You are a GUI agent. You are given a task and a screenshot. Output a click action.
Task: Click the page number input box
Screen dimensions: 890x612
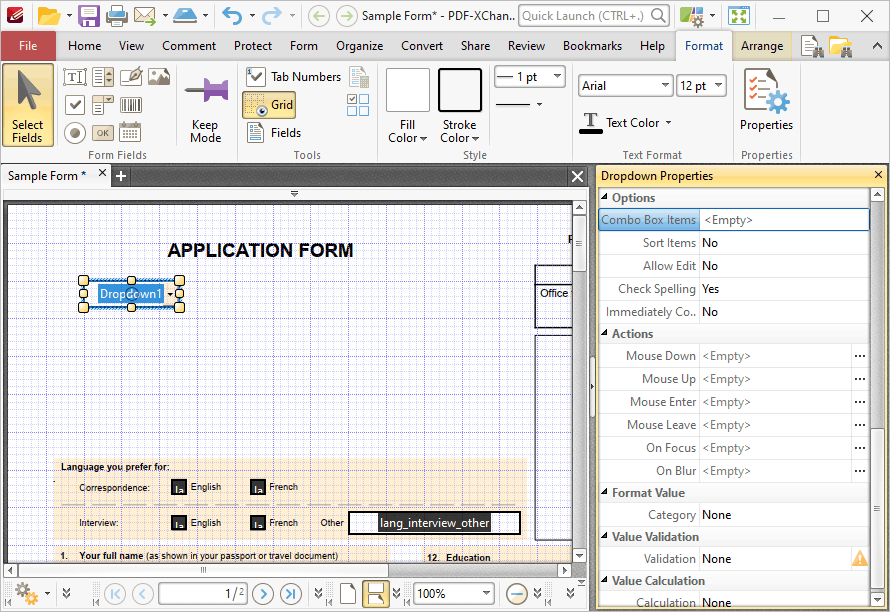click(x=203, y=594)
